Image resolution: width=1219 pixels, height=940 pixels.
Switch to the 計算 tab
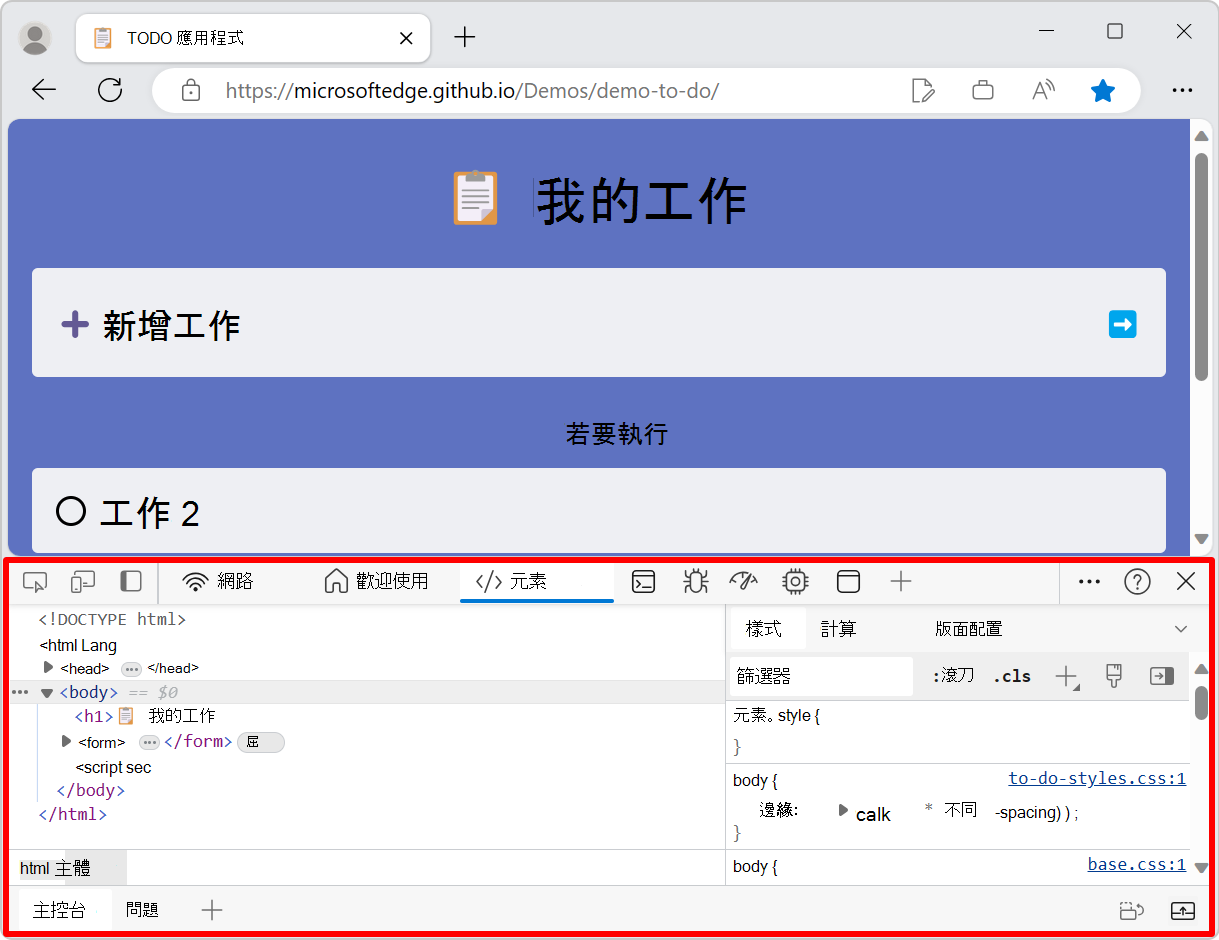(839, 628)
